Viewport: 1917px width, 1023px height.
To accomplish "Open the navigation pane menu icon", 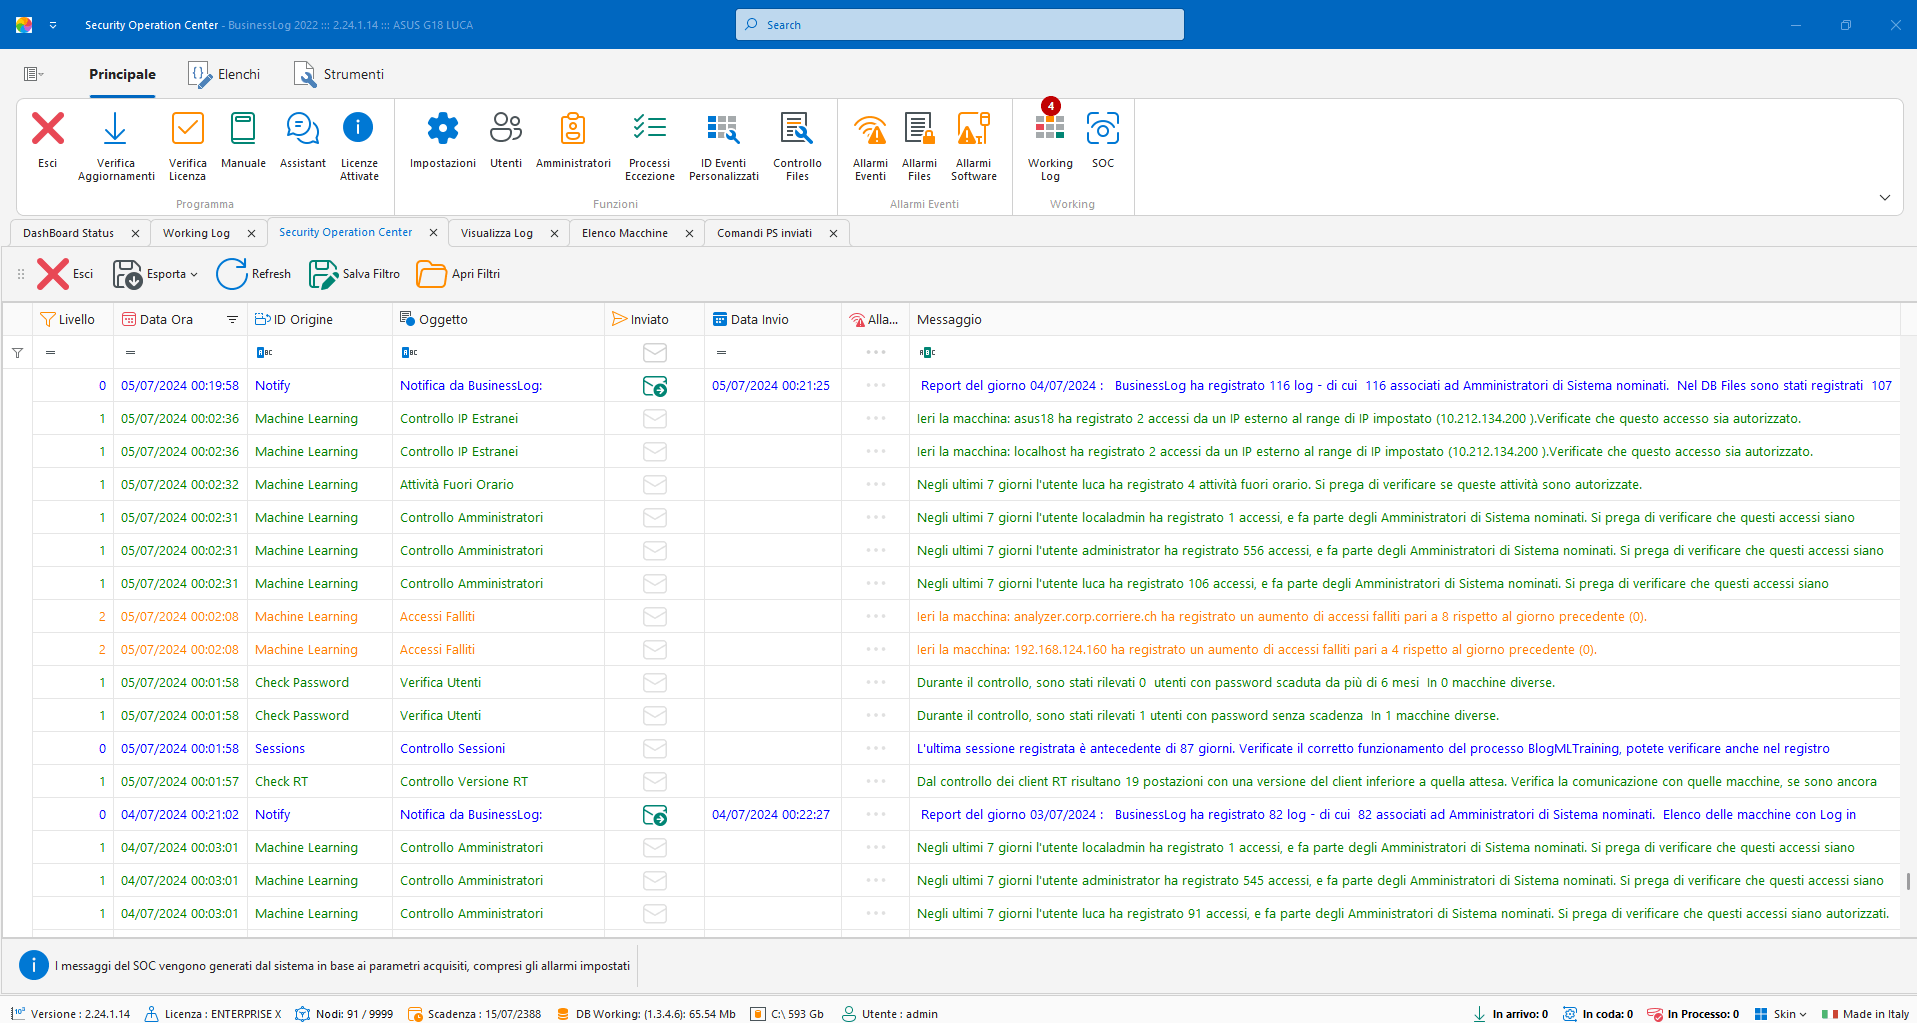I will (33, 74).
